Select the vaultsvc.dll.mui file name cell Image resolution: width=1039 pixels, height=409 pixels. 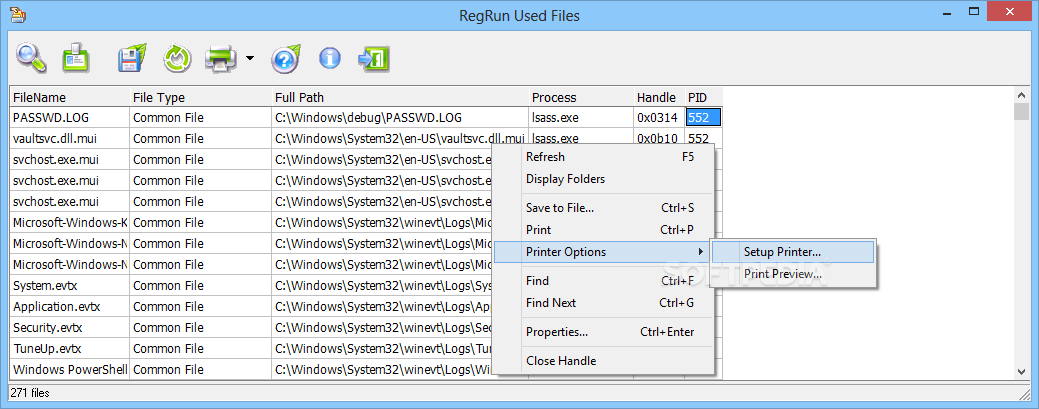70,139
